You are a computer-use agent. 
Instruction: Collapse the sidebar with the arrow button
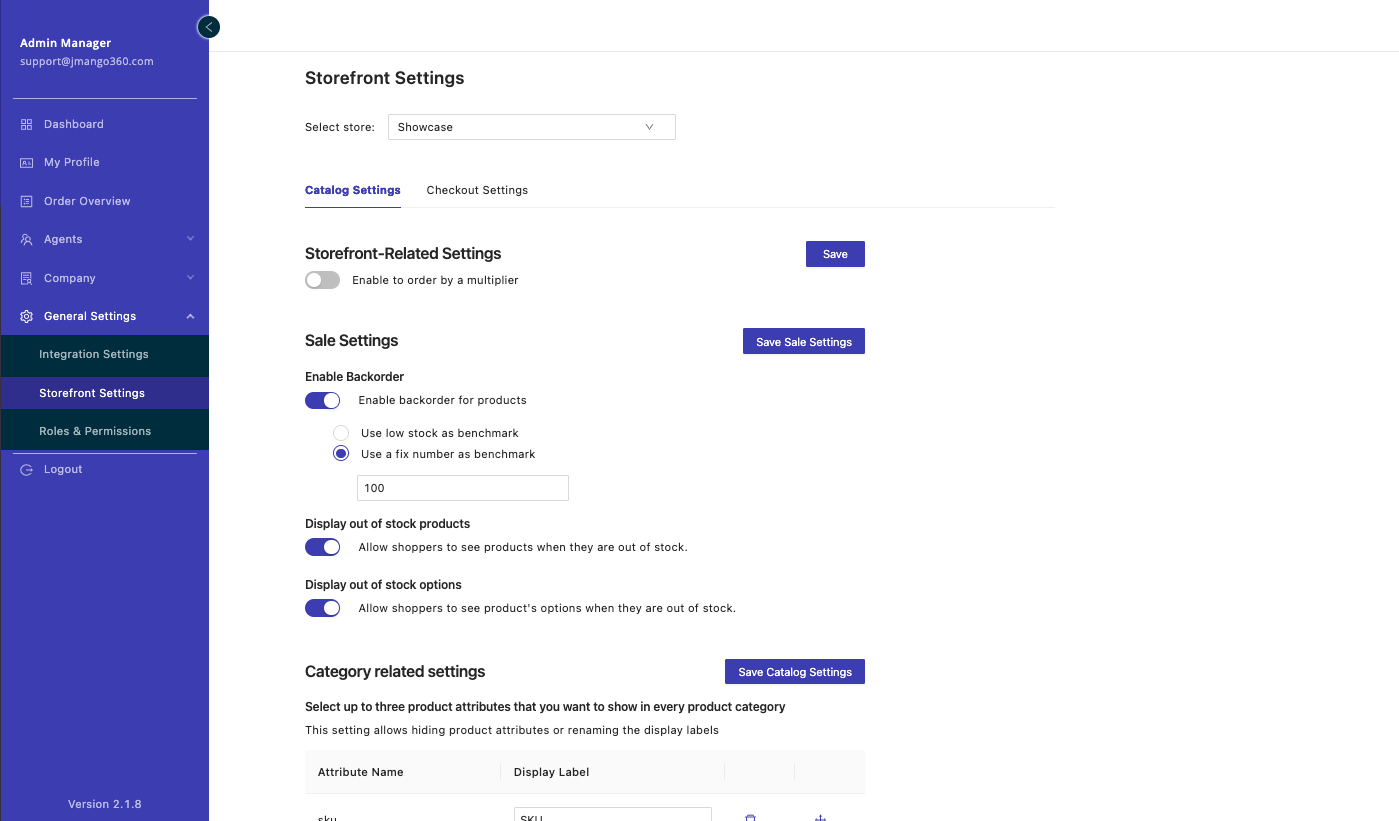pyautogui.click(x=208, y=27)
